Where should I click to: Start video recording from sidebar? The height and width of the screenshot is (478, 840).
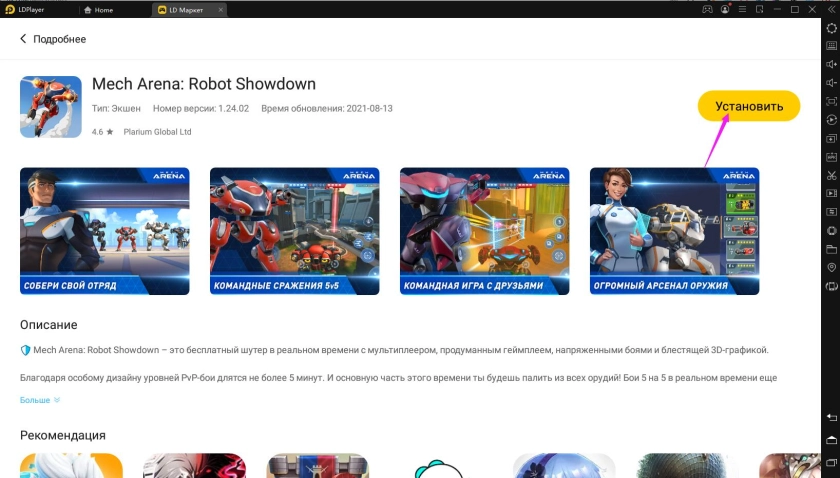[x=831, y=193]
